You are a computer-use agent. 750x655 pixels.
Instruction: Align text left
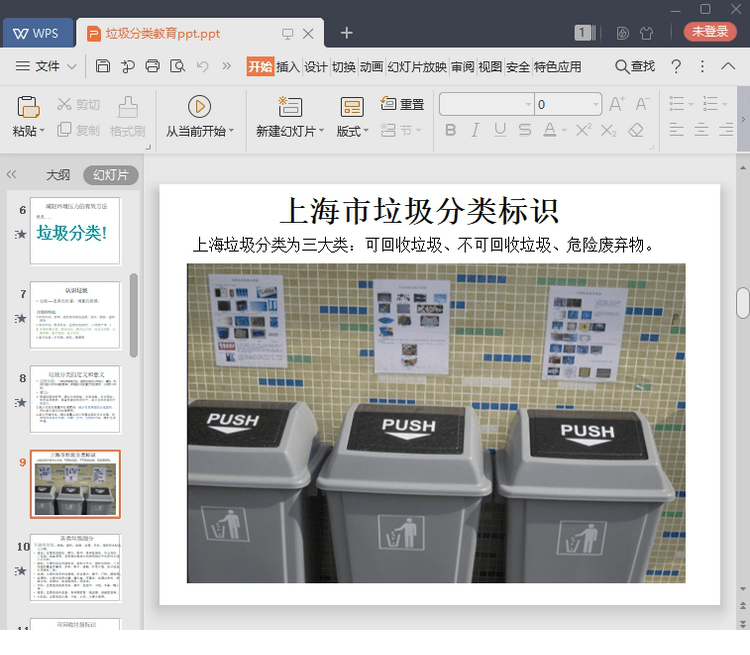point(676,130)
